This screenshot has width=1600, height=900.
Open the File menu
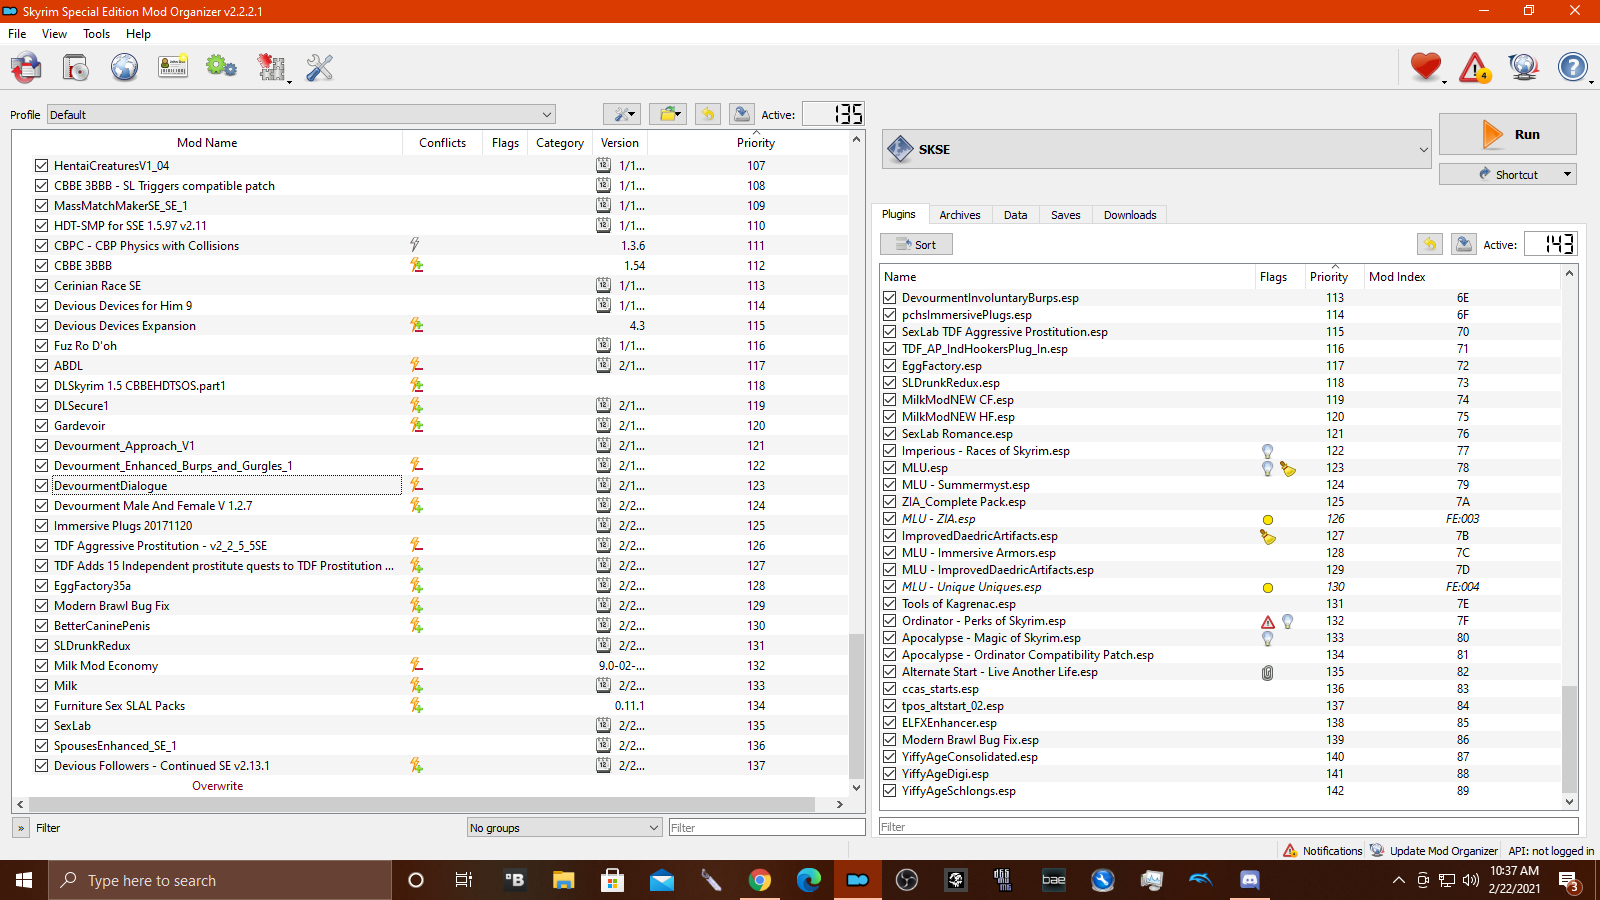(17, 33)
